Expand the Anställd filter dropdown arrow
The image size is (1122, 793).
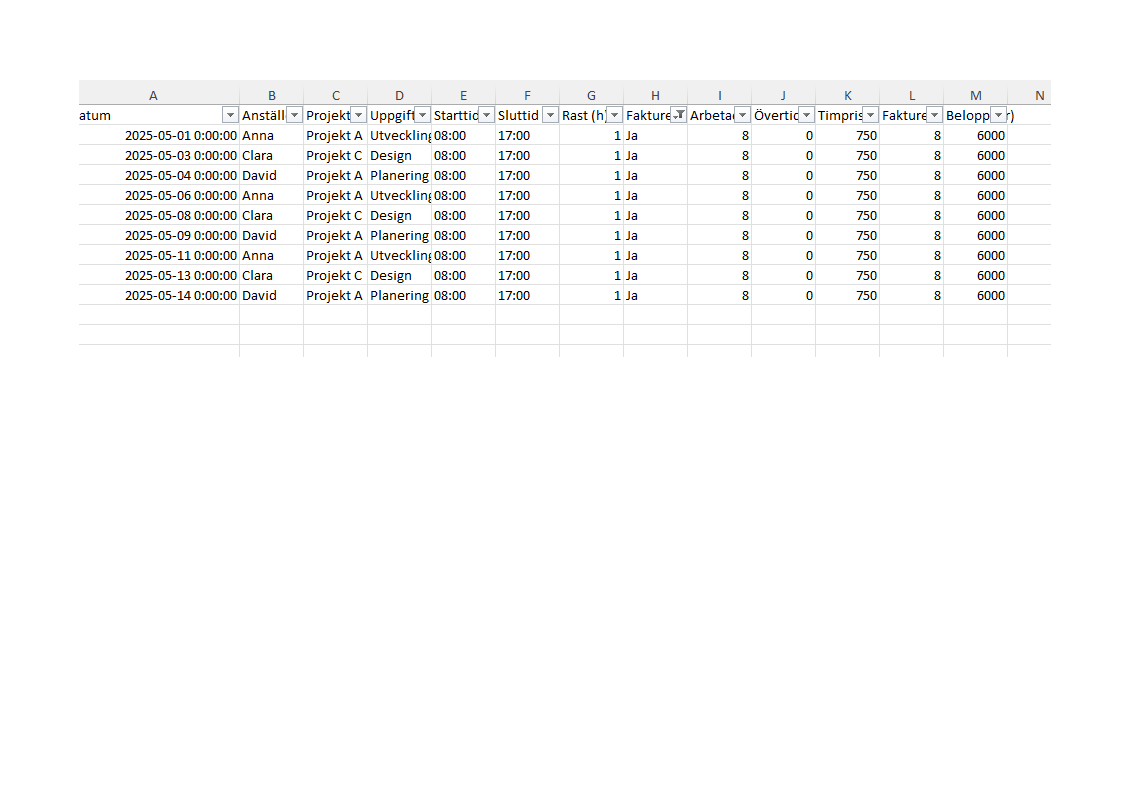pyautogui.click(x=294, y=115)
